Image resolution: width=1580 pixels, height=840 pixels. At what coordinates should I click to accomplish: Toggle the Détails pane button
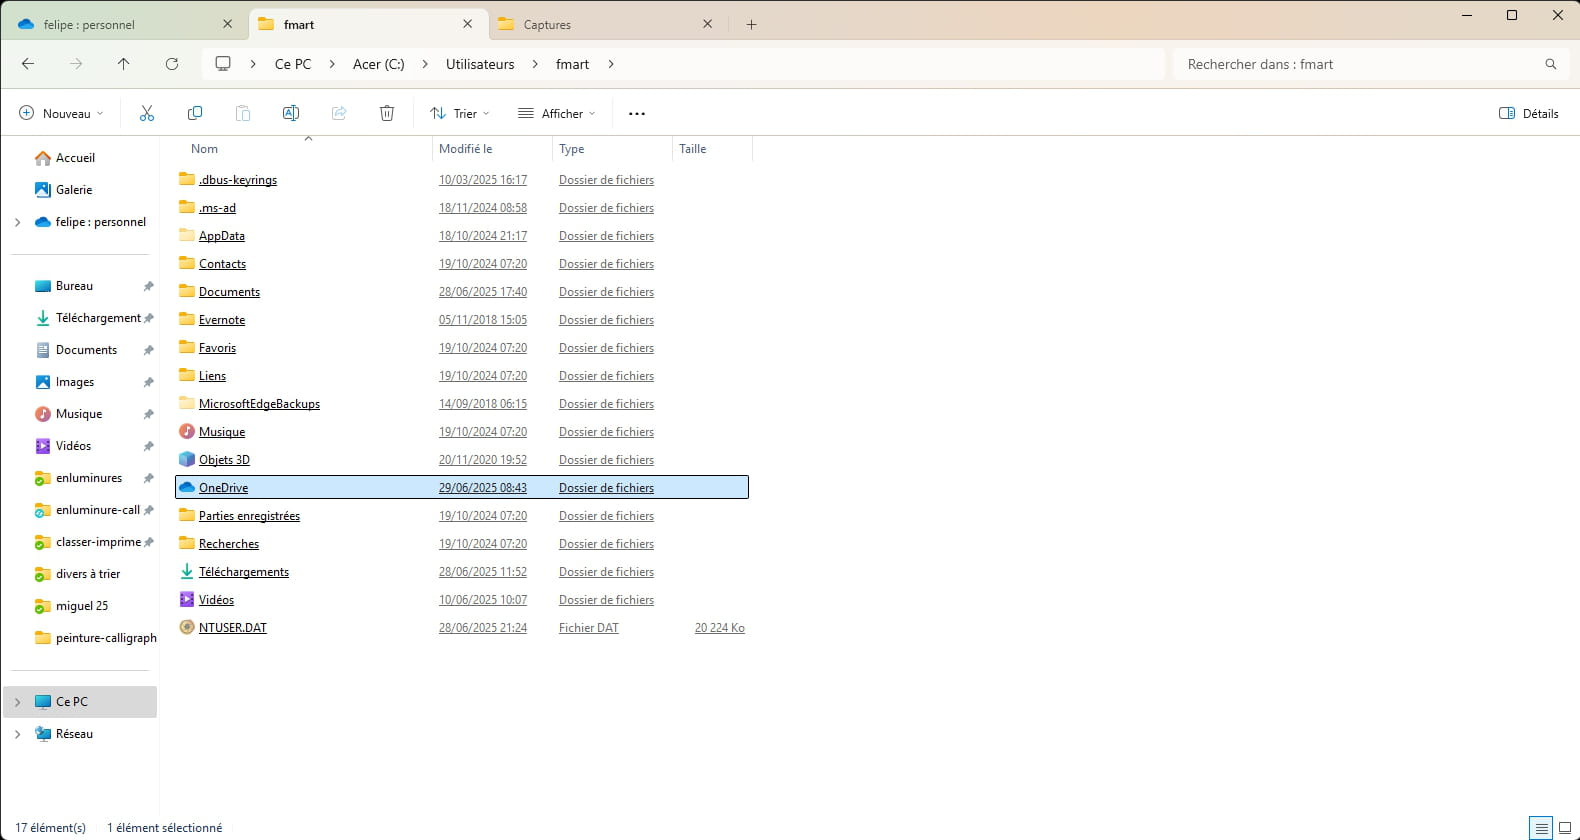click(1529, 113)
